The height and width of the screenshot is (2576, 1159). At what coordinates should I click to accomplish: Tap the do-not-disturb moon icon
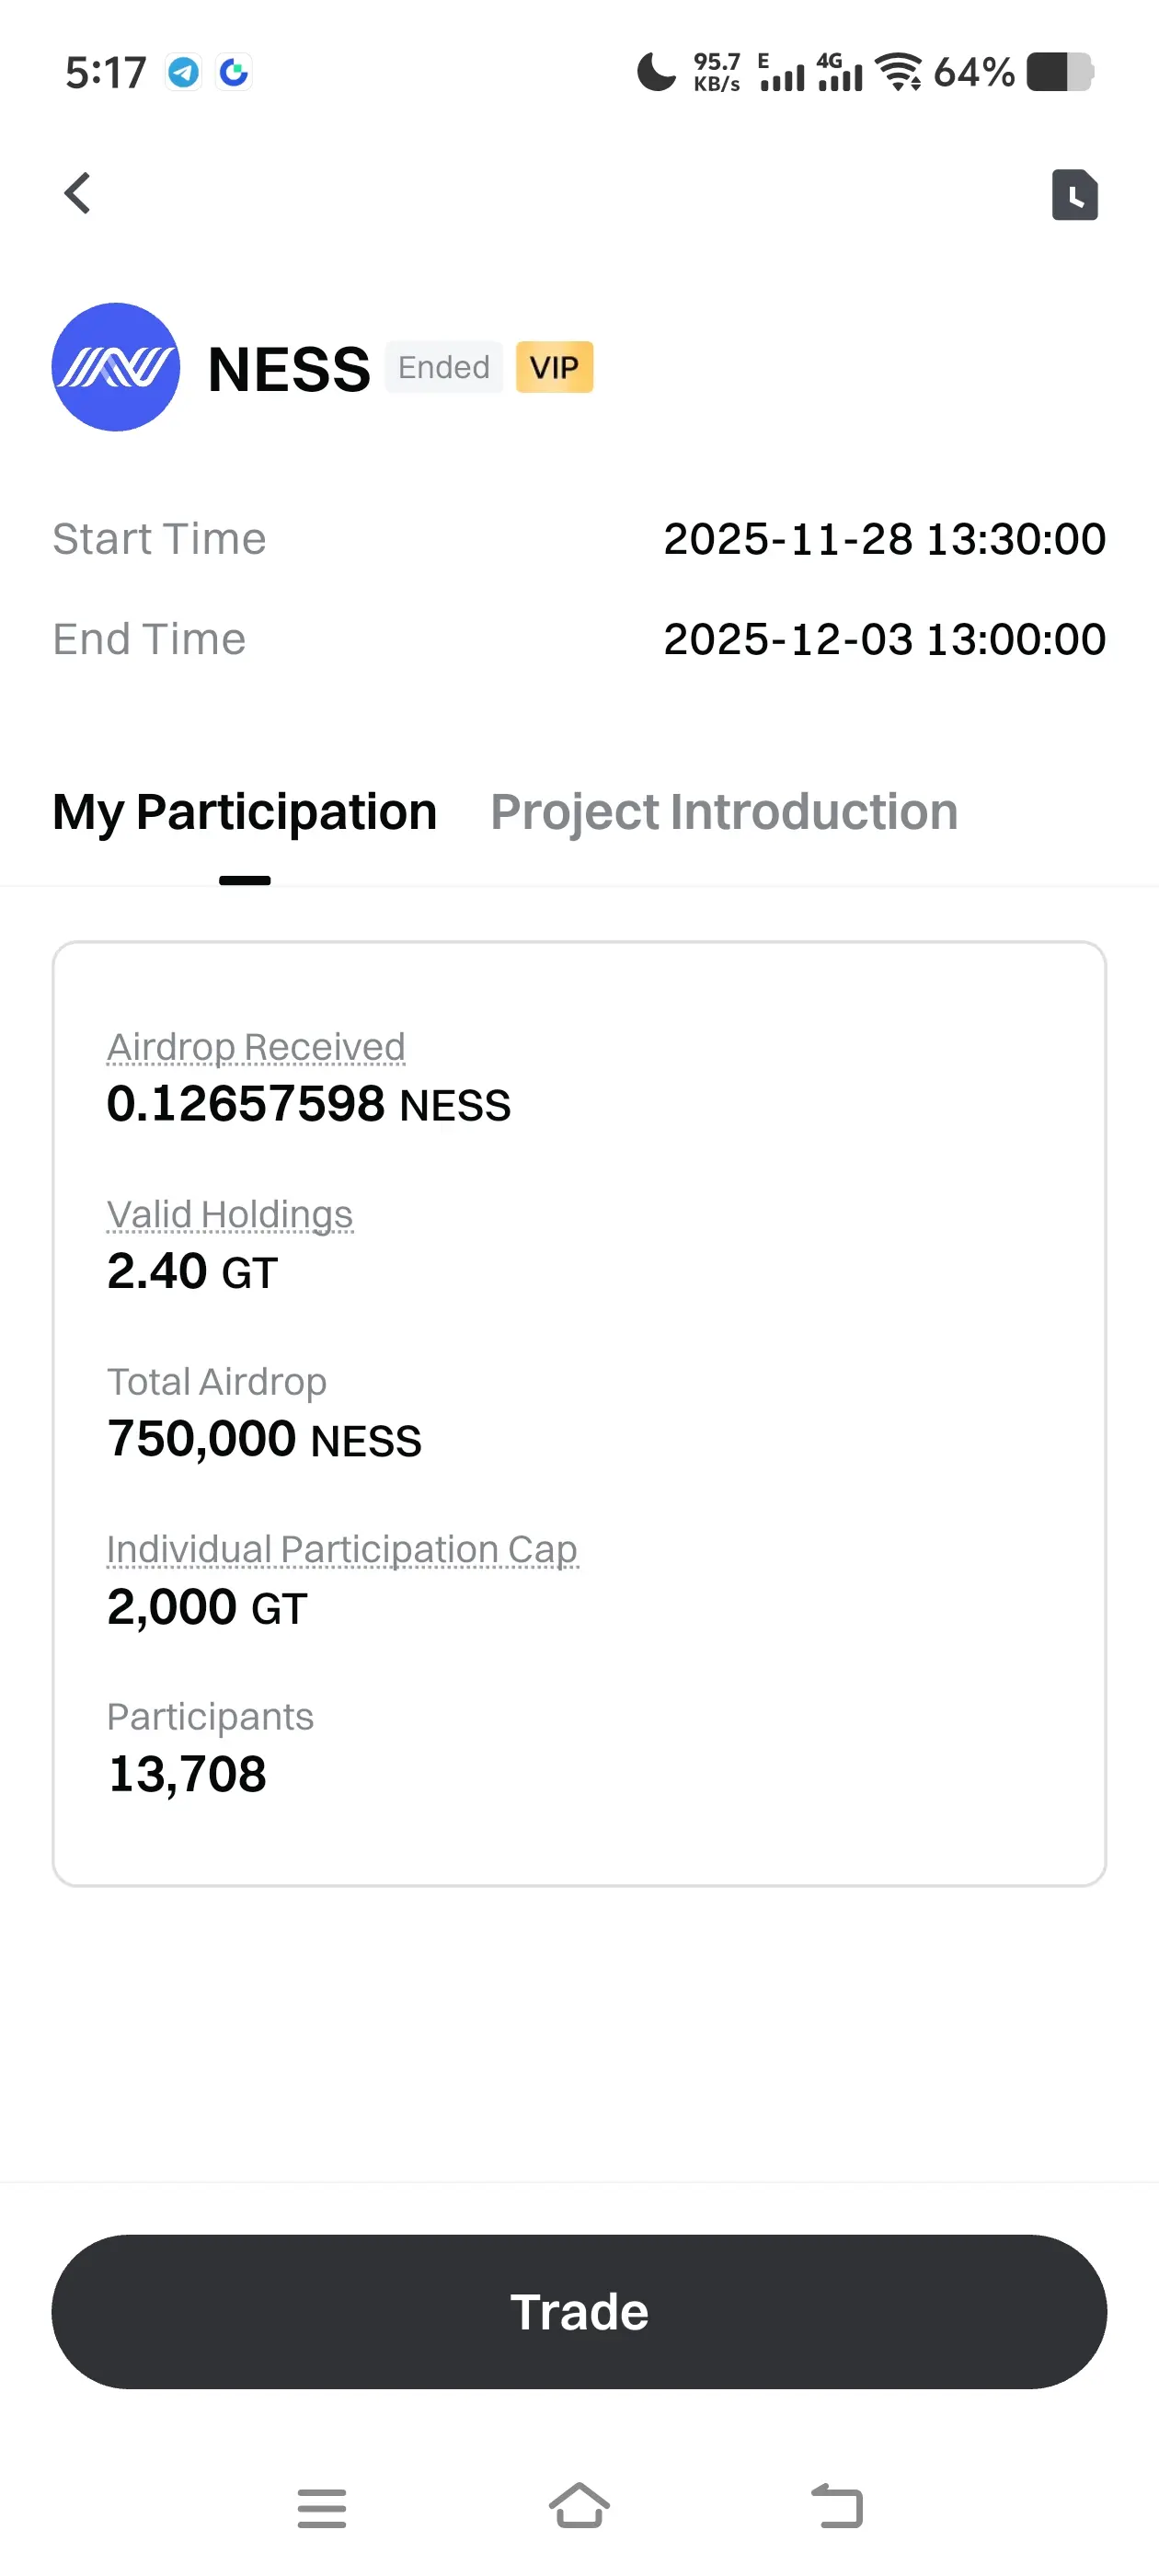point(656,72)
